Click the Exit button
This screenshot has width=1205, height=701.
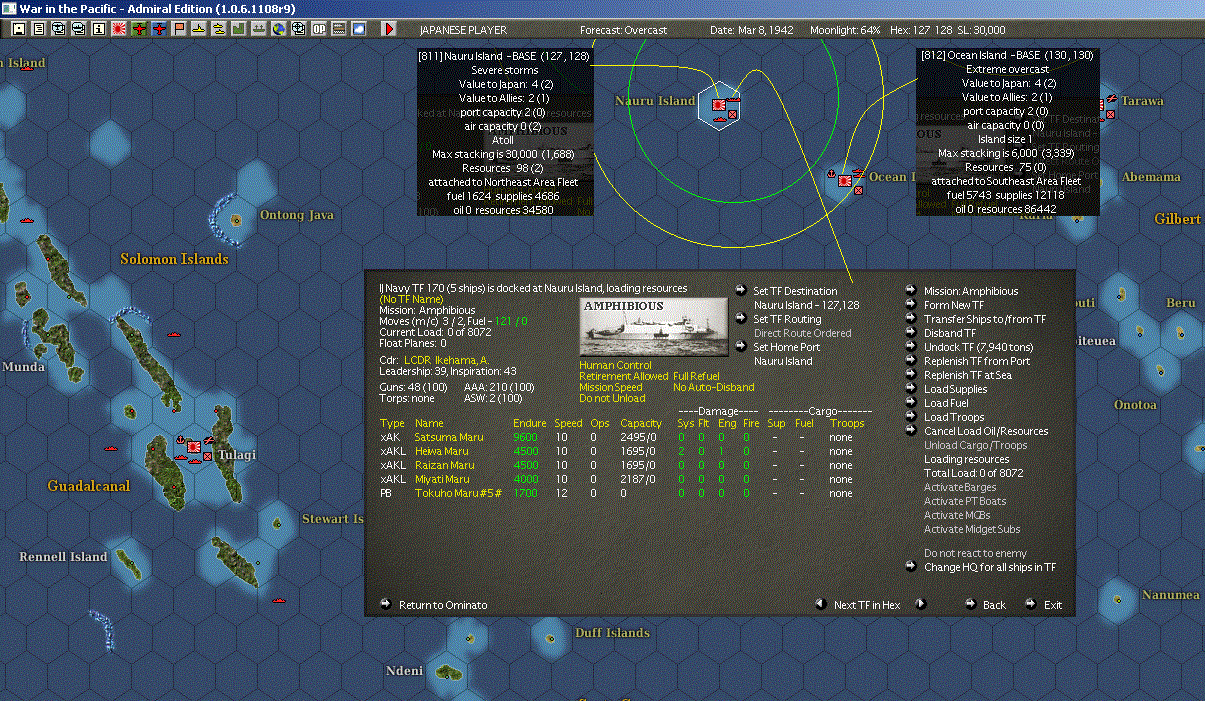1053,605
